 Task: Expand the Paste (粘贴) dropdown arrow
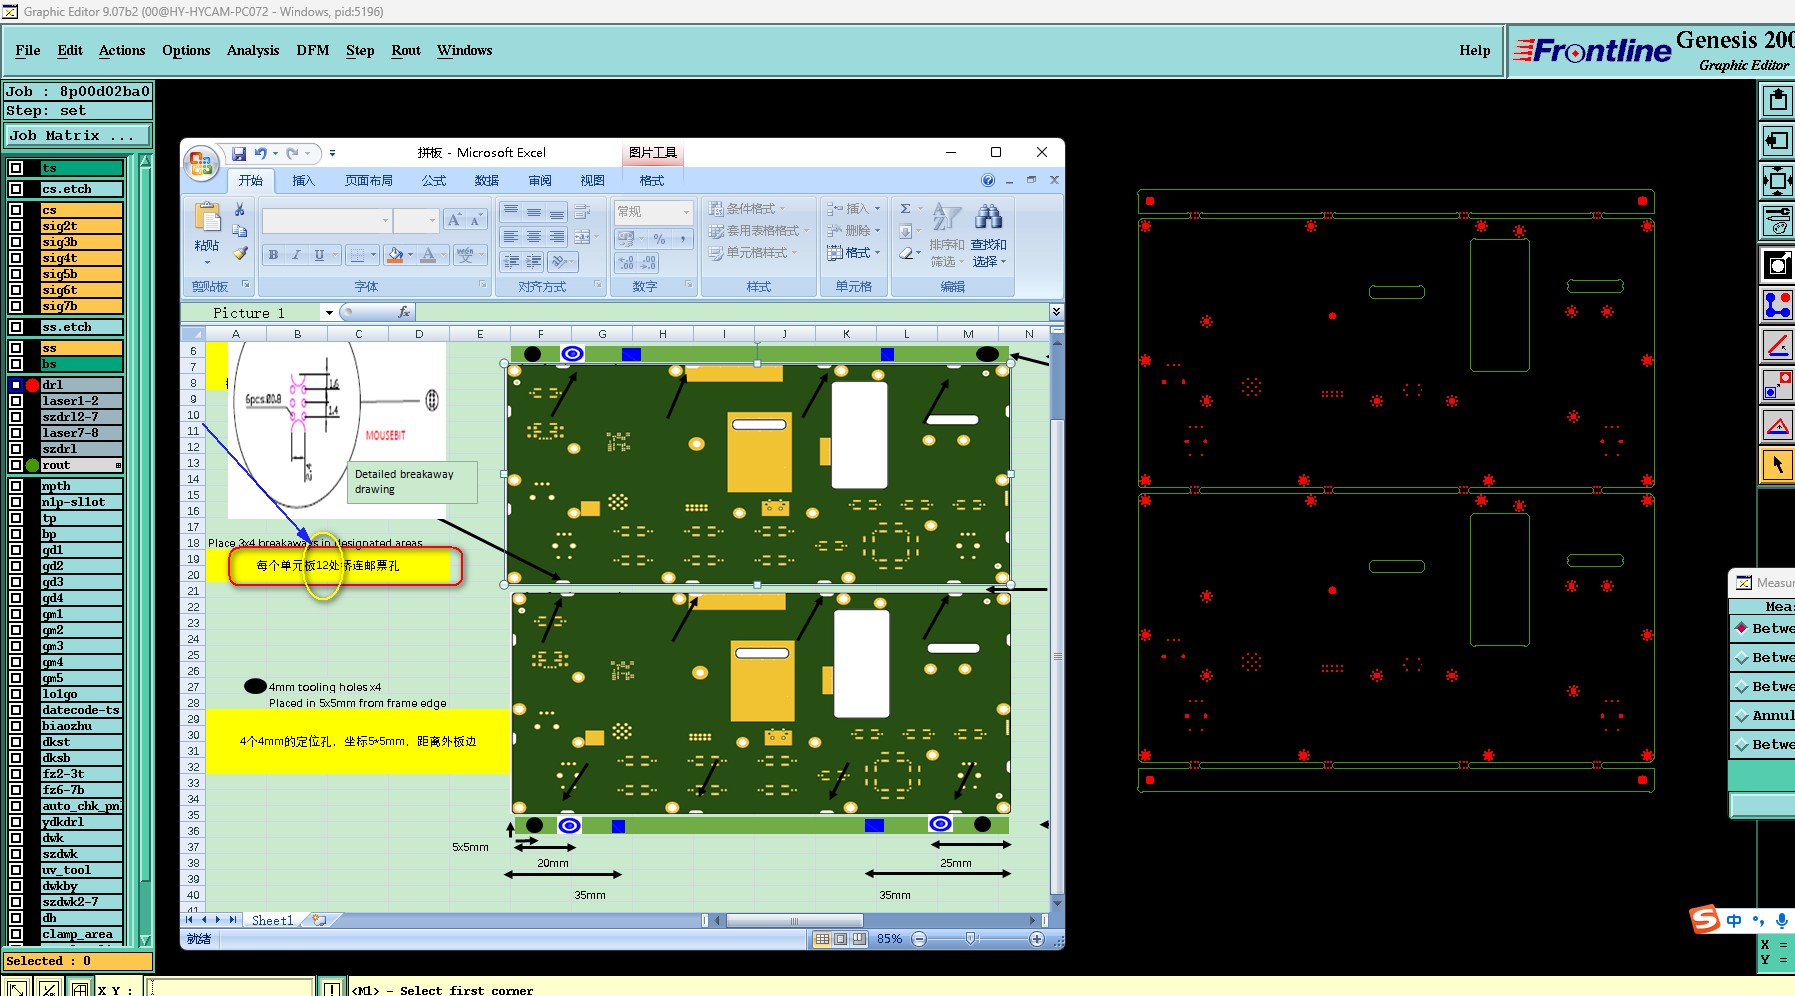click(207, 263)
